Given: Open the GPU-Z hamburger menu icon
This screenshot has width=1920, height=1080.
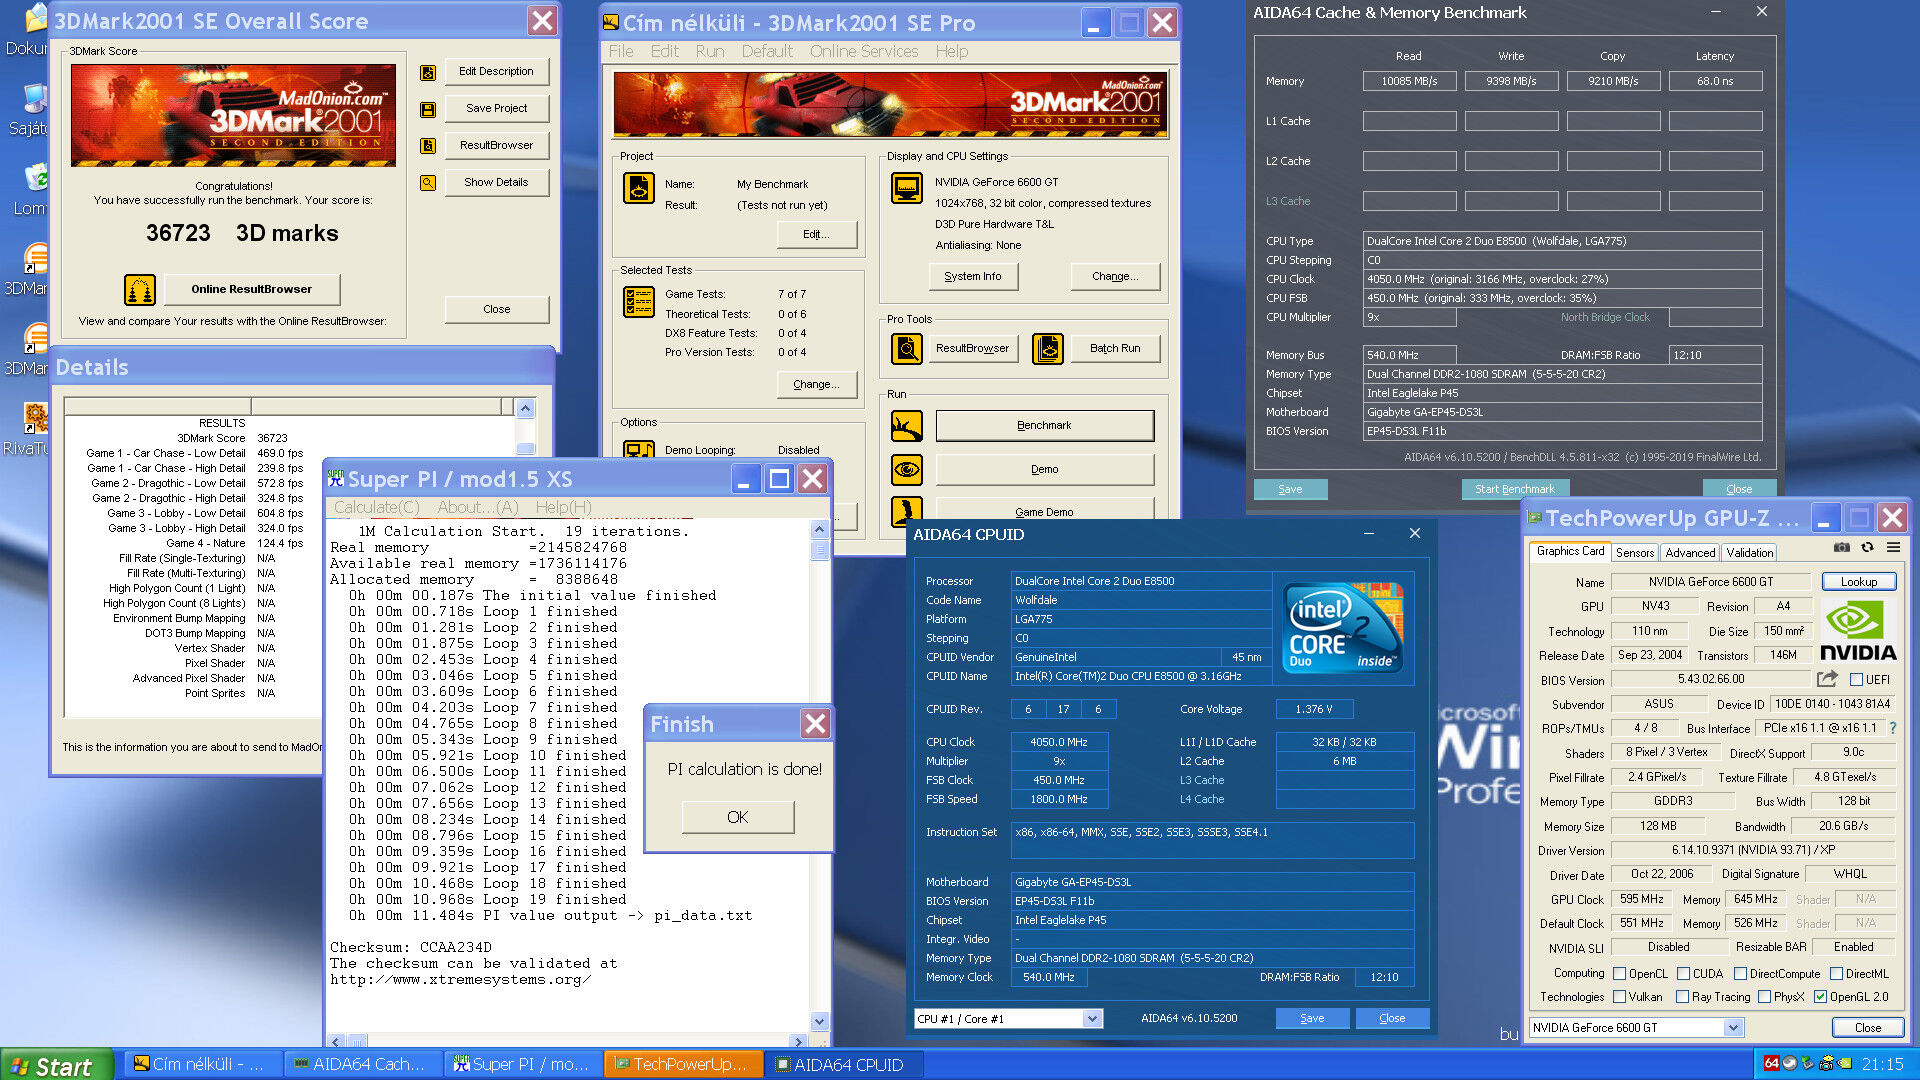Looking at the screenshot, I should pyautogui.click(x=1893, y=548).
